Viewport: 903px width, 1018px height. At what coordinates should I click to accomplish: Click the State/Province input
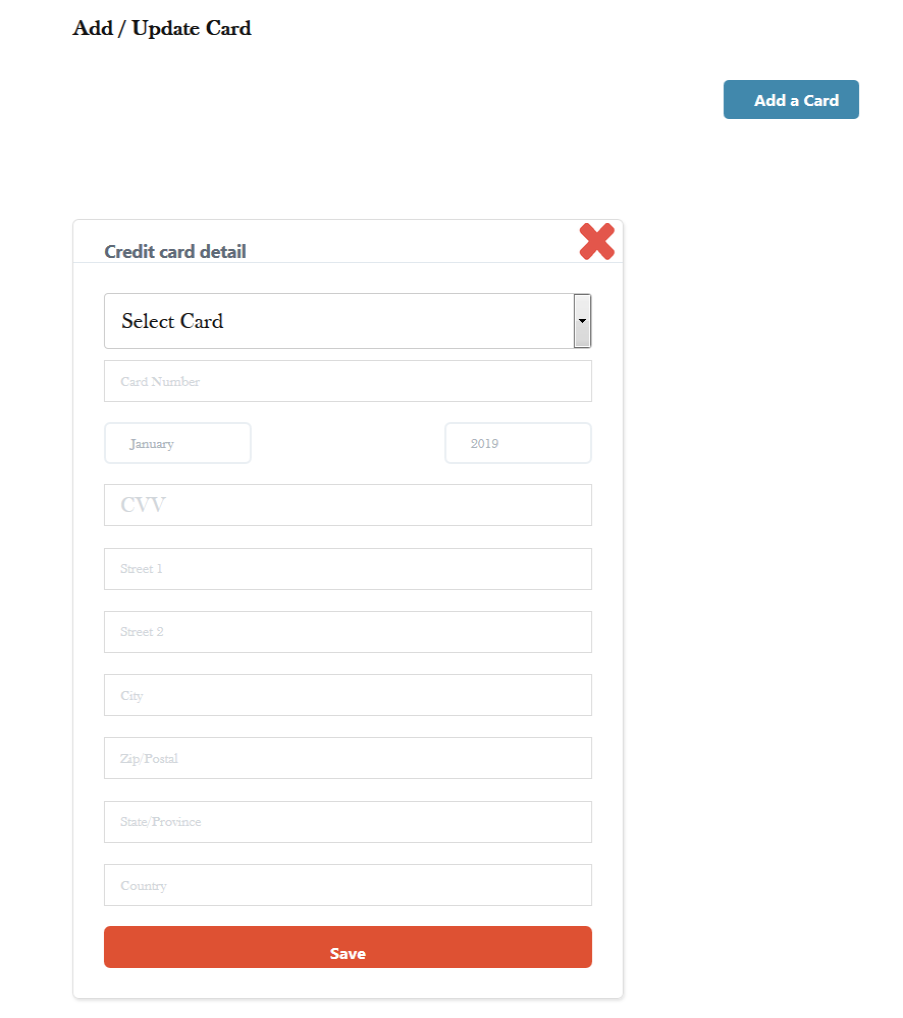click(348, 822)
